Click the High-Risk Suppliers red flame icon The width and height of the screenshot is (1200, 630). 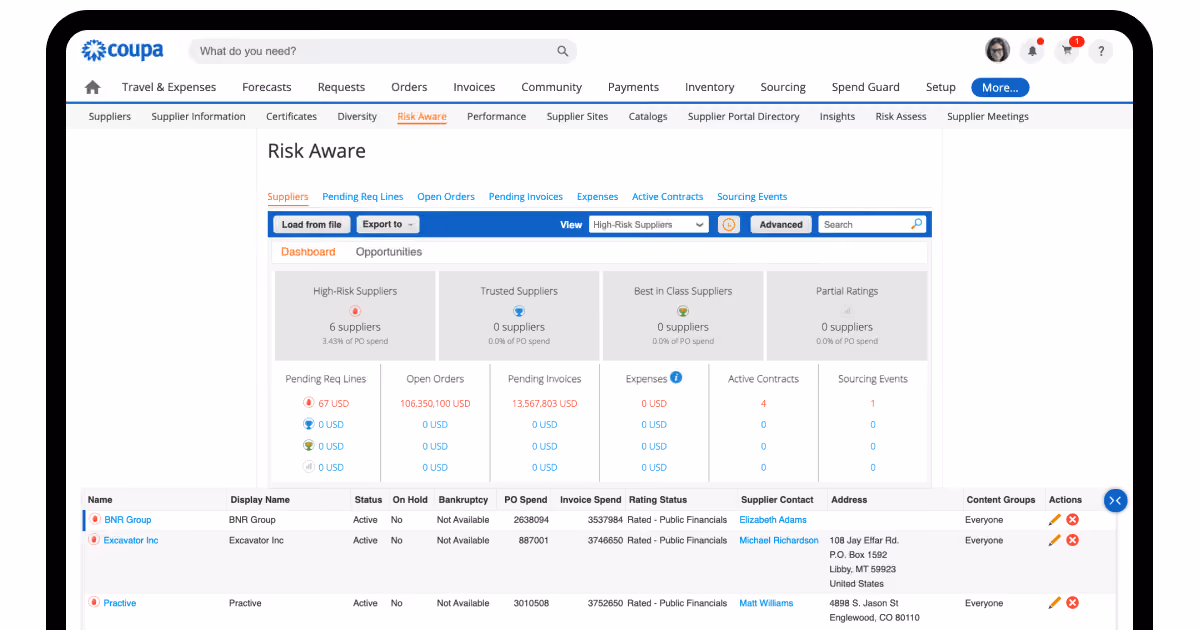(x=355, y=311)
